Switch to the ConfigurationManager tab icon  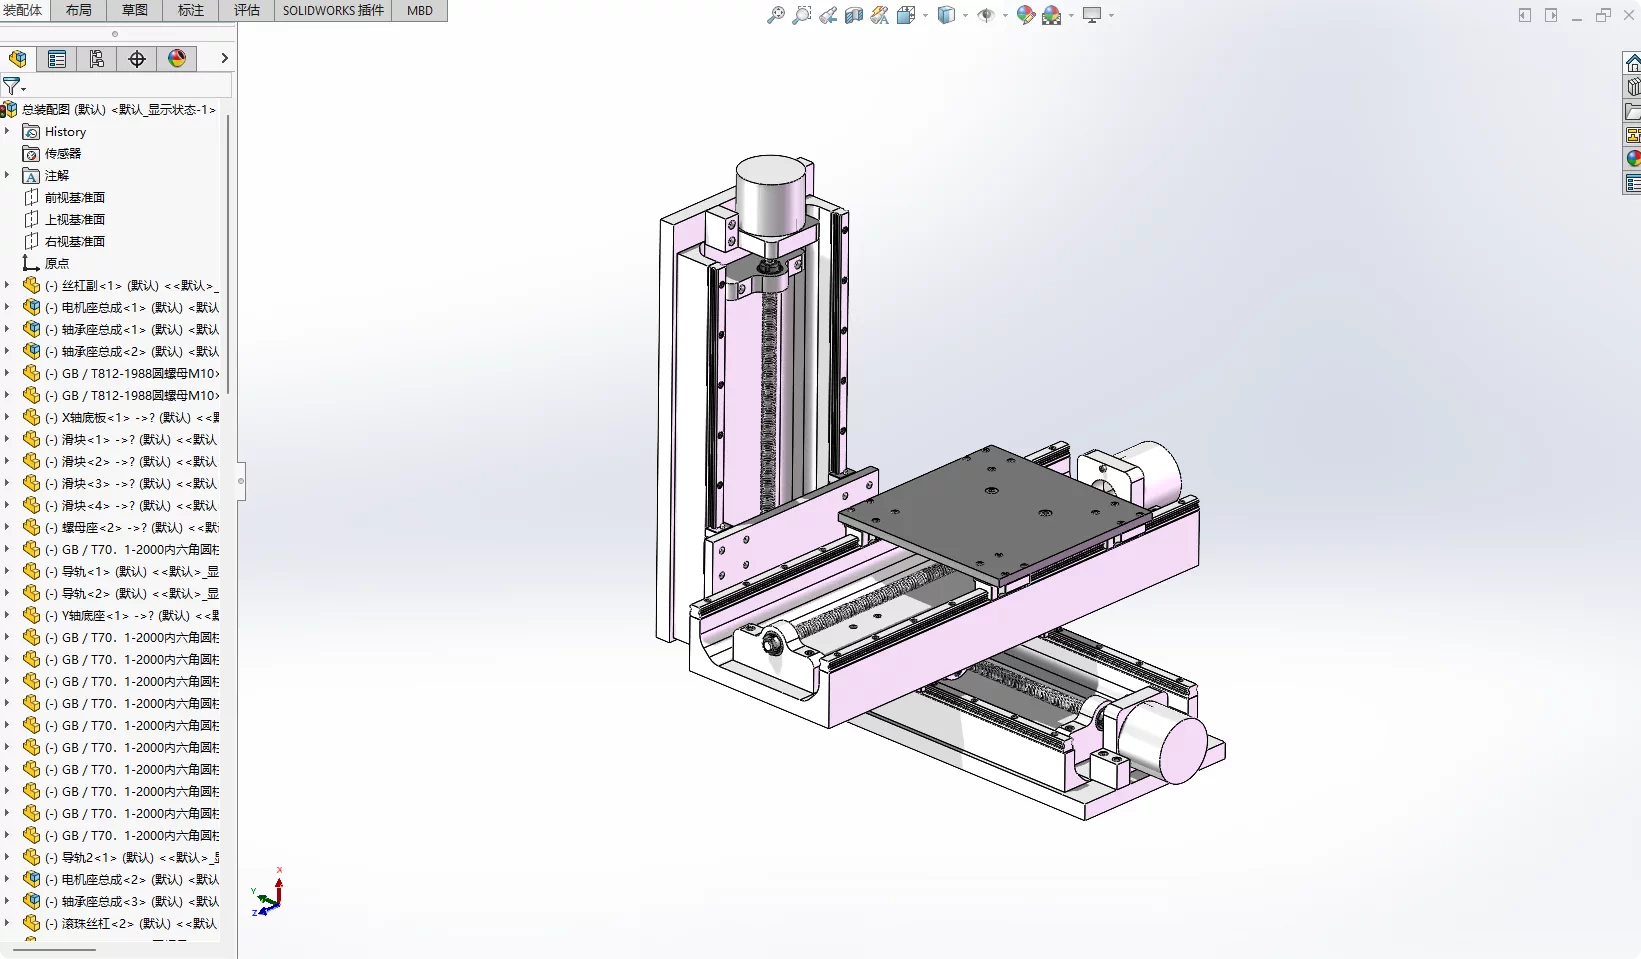97,59
